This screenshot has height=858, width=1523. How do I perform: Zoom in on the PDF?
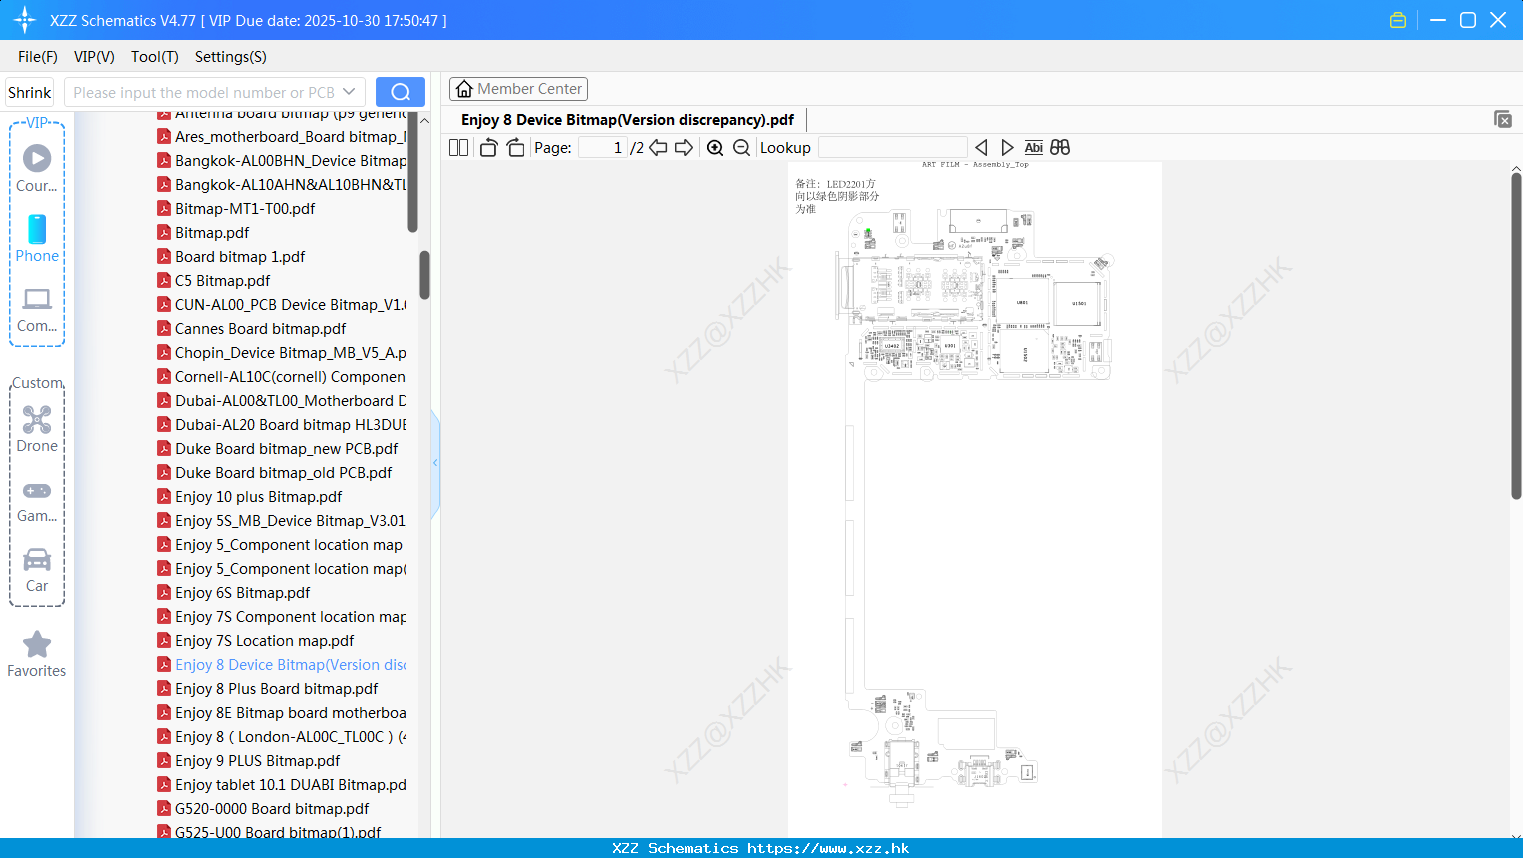point(715,147)
